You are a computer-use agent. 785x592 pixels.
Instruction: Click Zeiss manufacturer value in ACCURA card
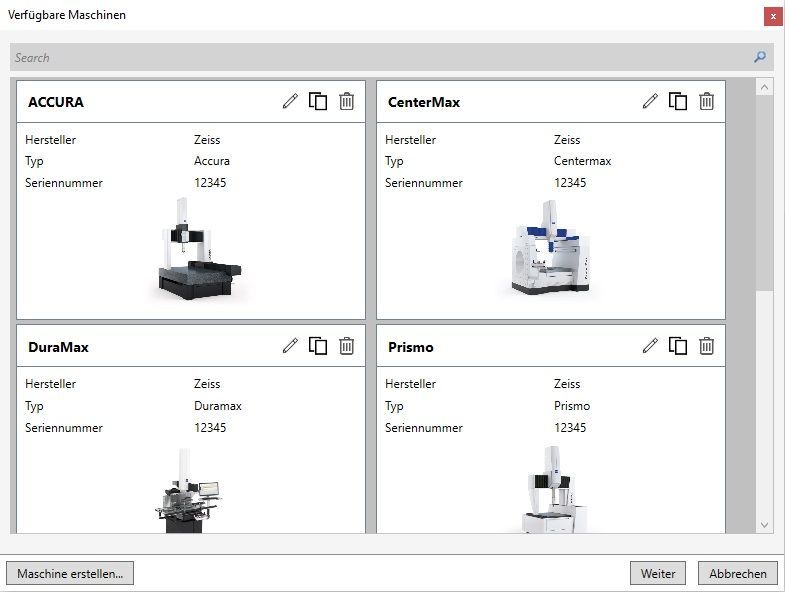tap(207, 140)
